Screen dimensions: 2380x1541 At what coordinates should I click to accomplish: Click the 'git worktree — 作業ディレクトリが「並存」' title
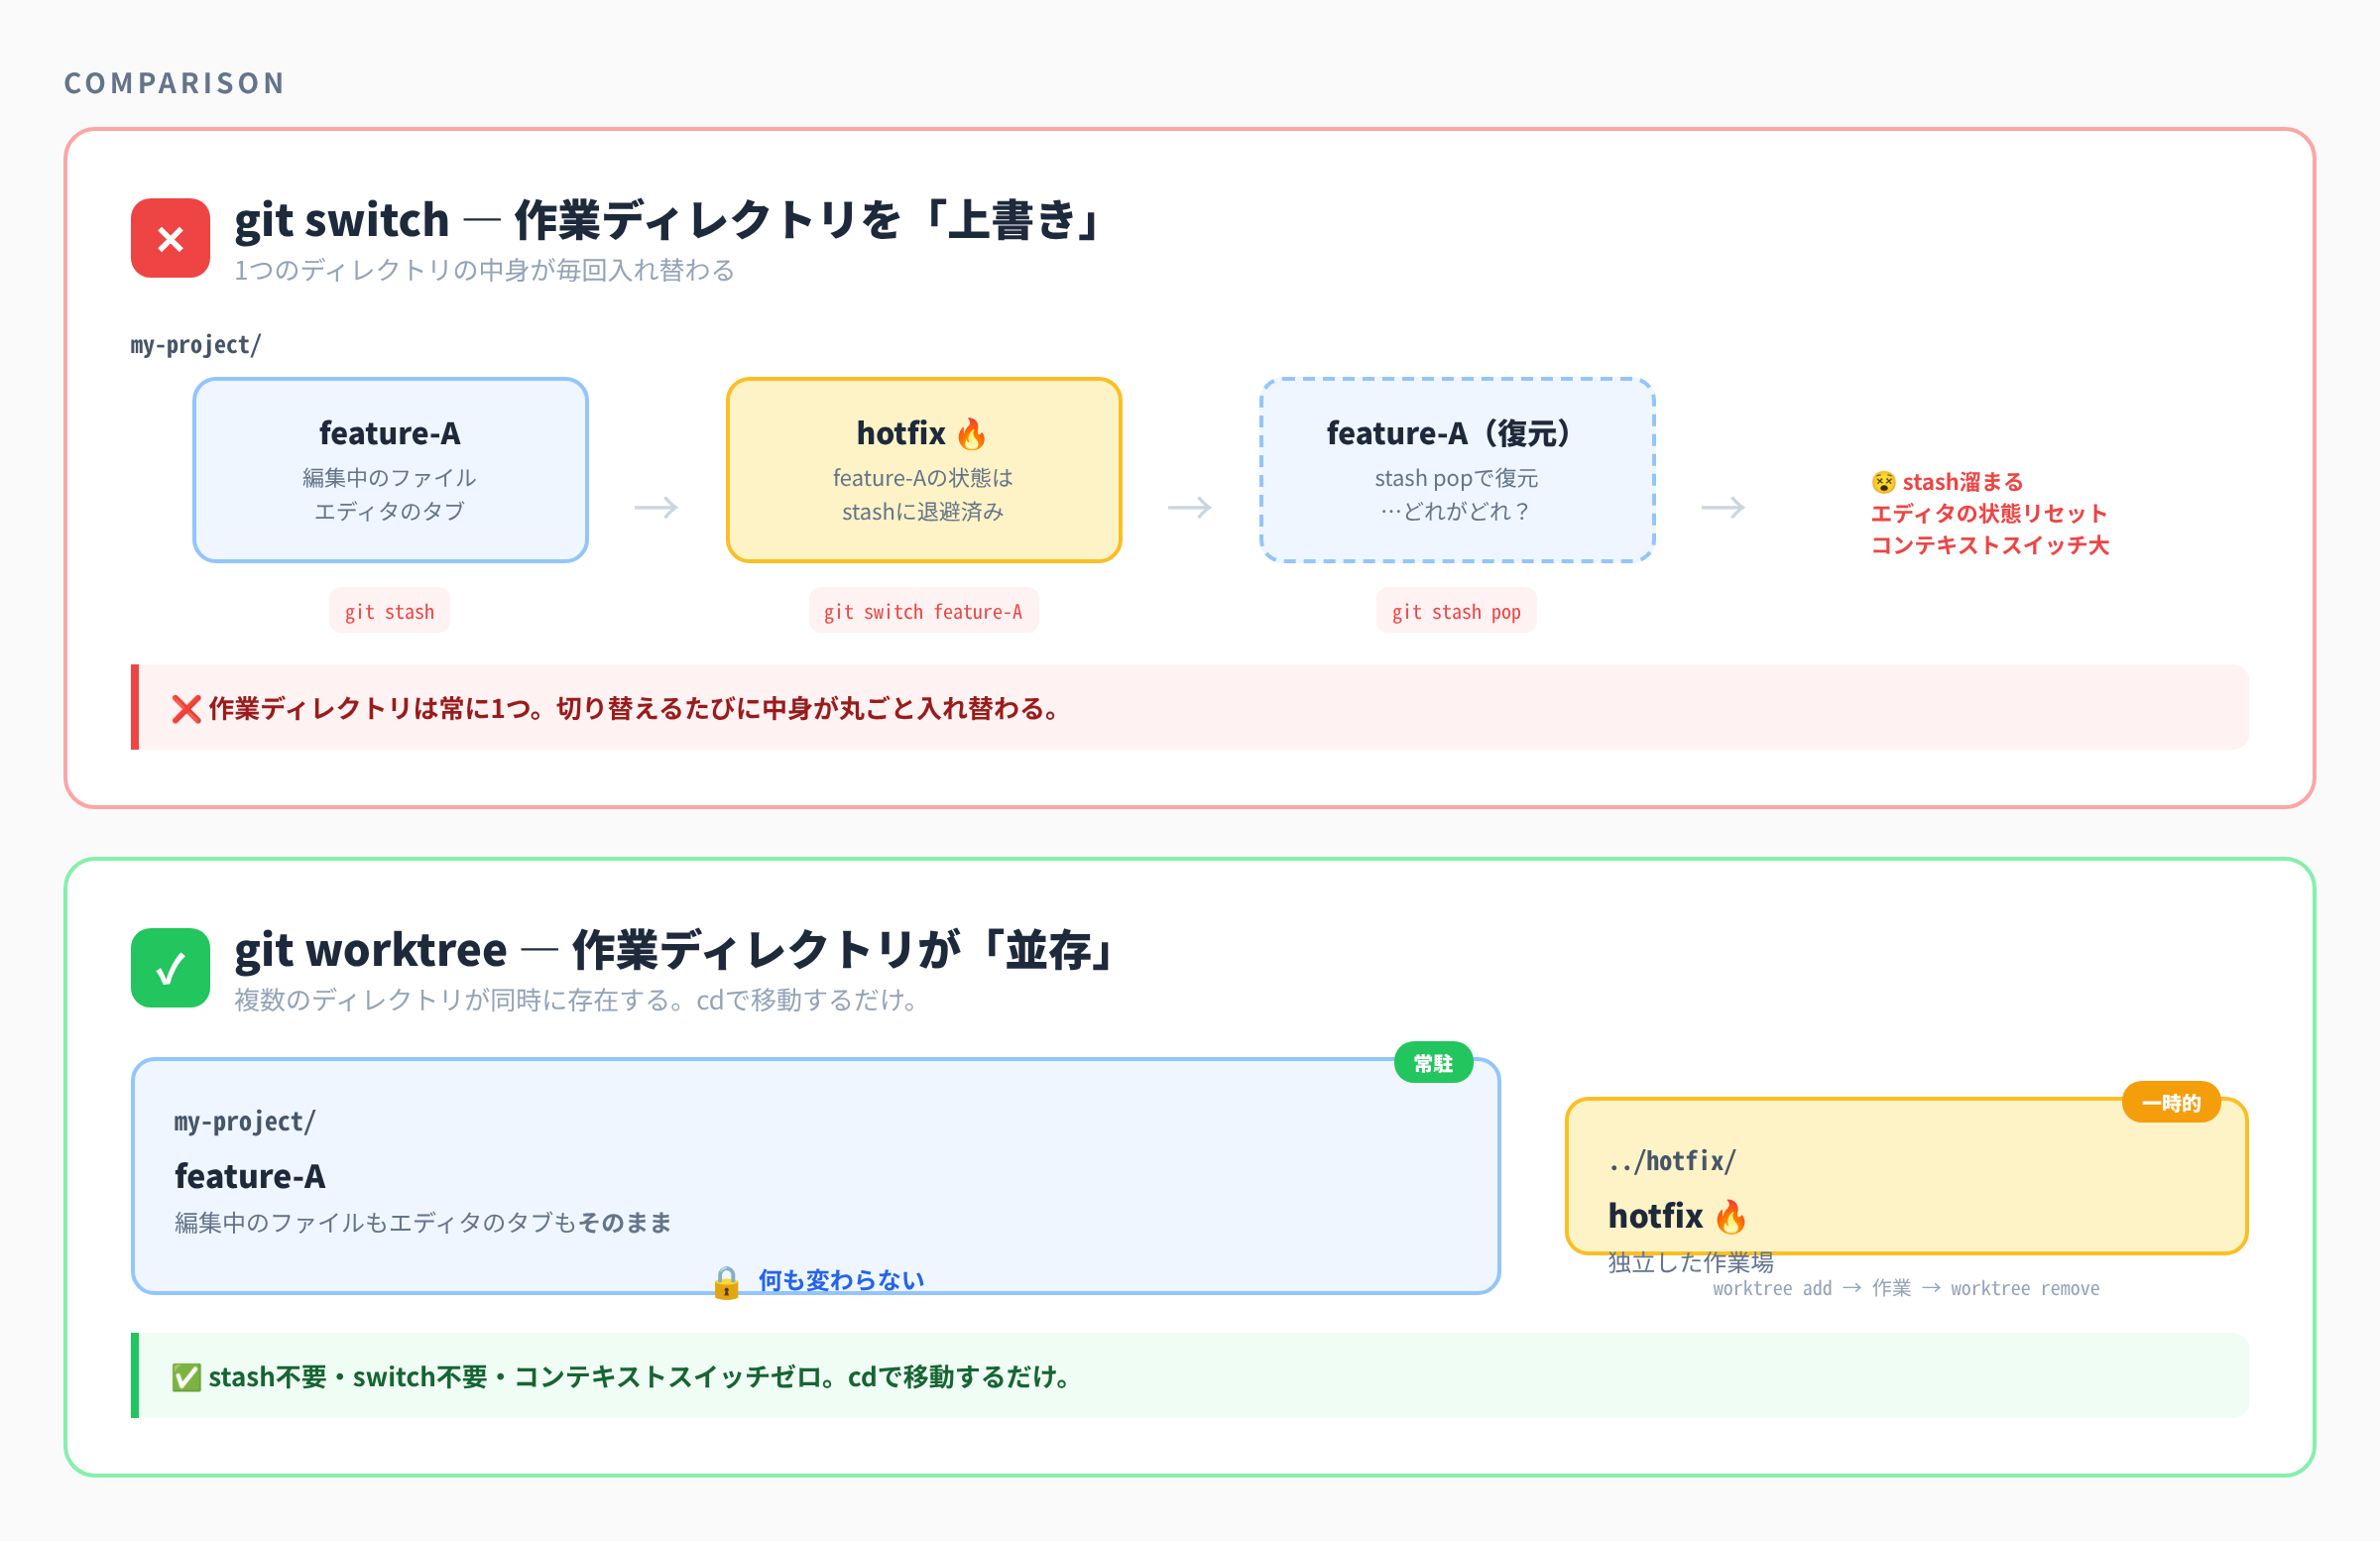[x=677, y=949]
